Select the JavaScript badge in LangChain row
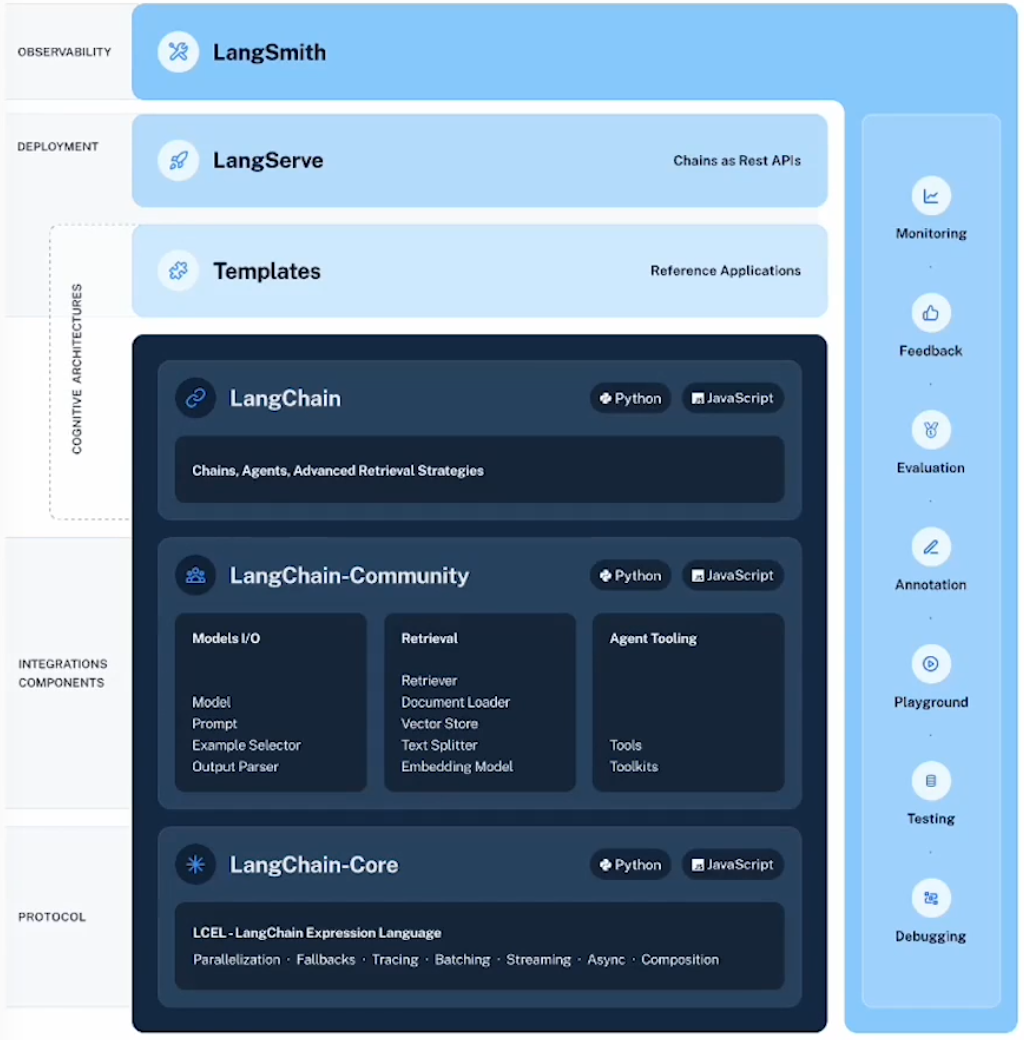This screenshot has height=1040, width=1024. [733, 398]
